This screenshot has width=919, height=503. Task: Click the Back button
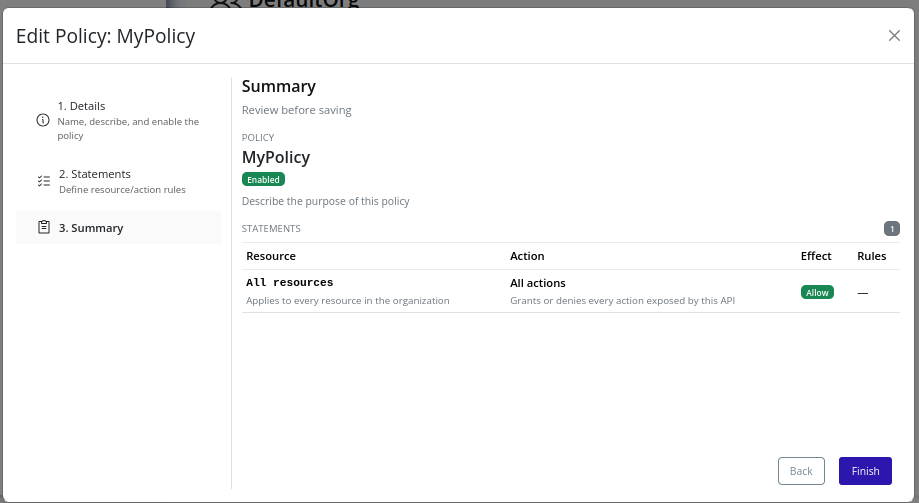pos(801,471)
